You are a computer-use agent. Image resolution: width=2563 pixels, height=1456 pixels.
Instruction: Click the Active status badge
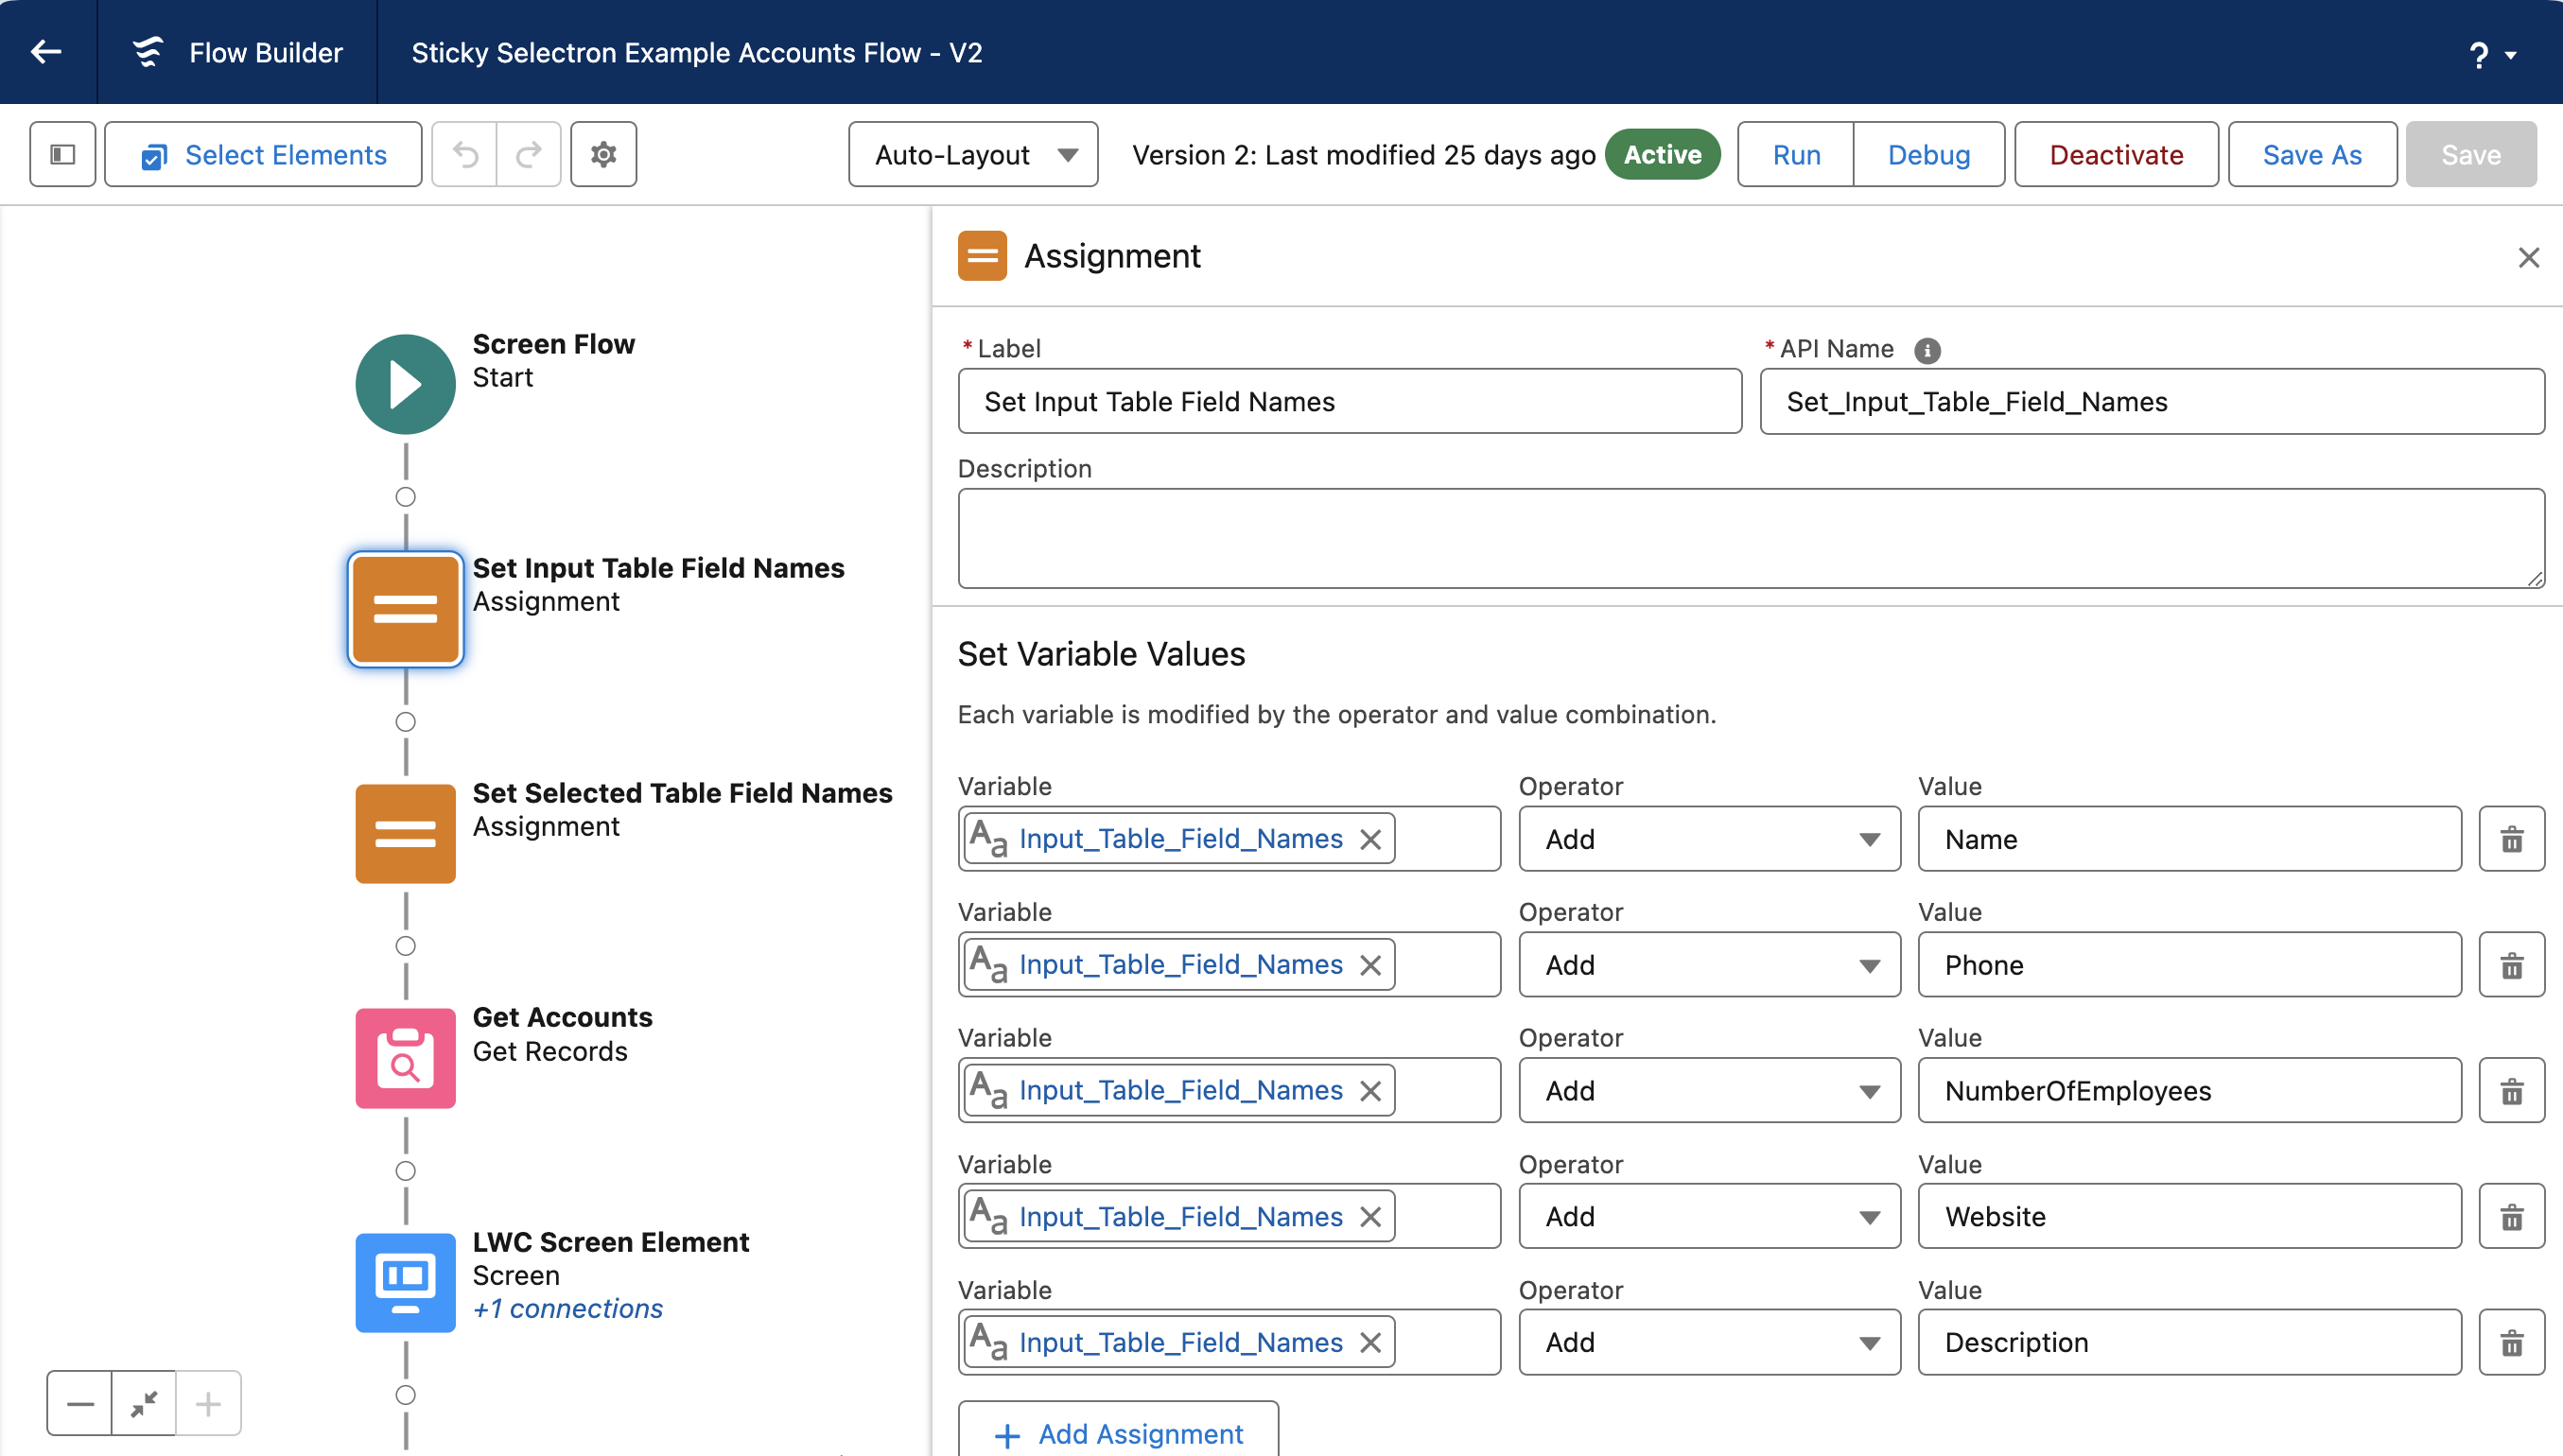(1662, 154)
